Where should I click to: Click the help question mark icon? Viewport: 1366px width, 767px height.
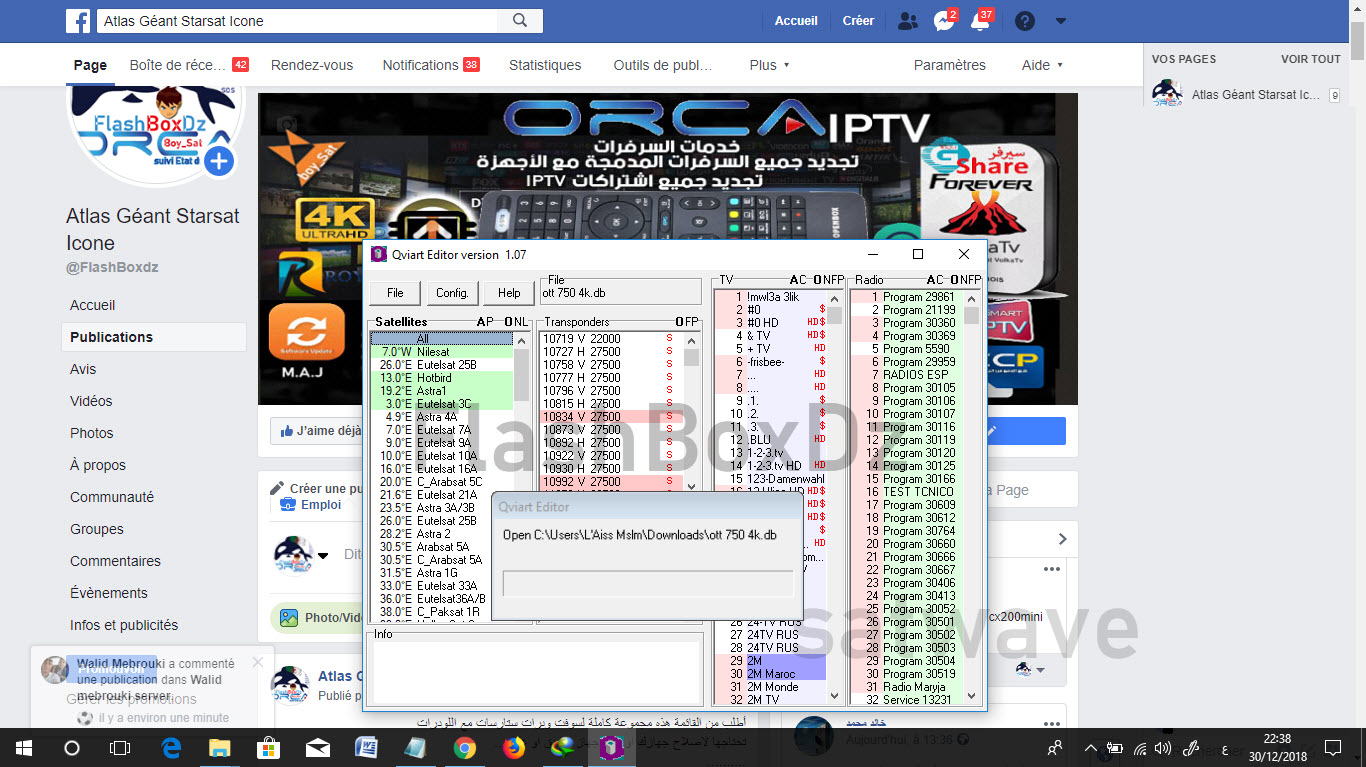point(1024,21)
